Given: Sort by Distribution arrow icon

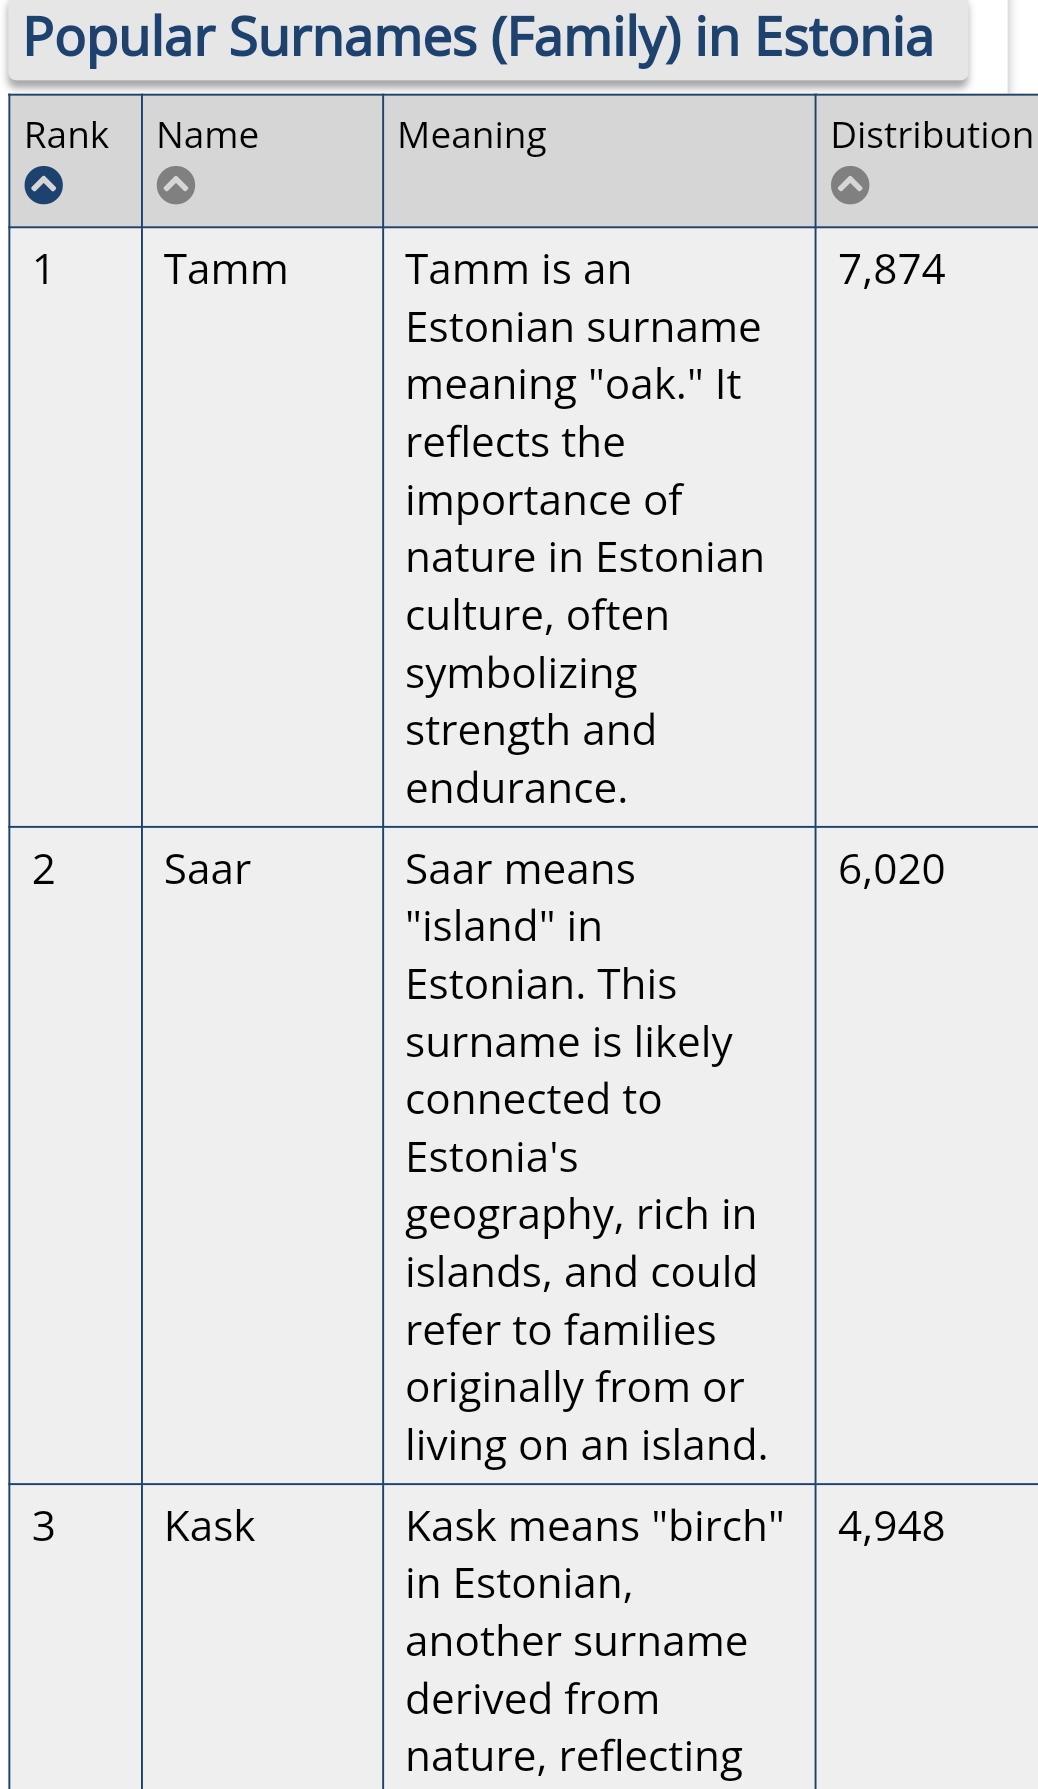Looking at the screenshot, I should [x=850, y=185].
